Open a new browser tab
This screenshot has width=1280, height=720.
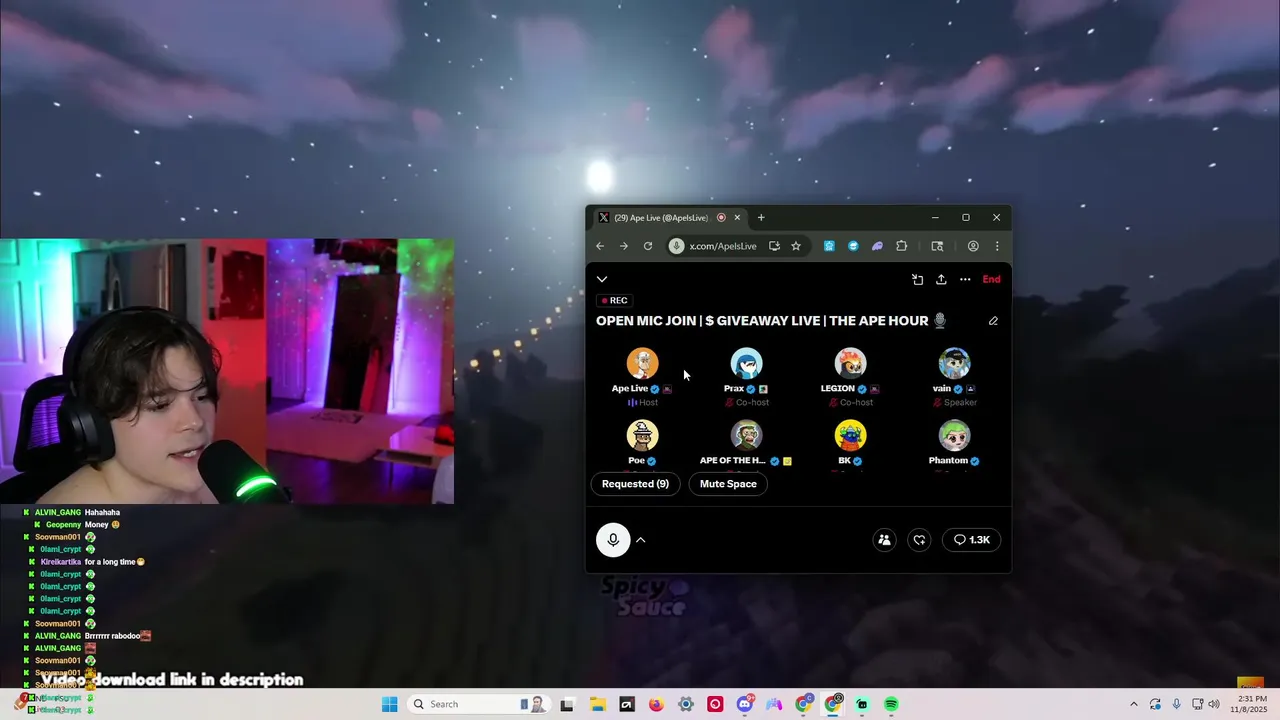761,218
